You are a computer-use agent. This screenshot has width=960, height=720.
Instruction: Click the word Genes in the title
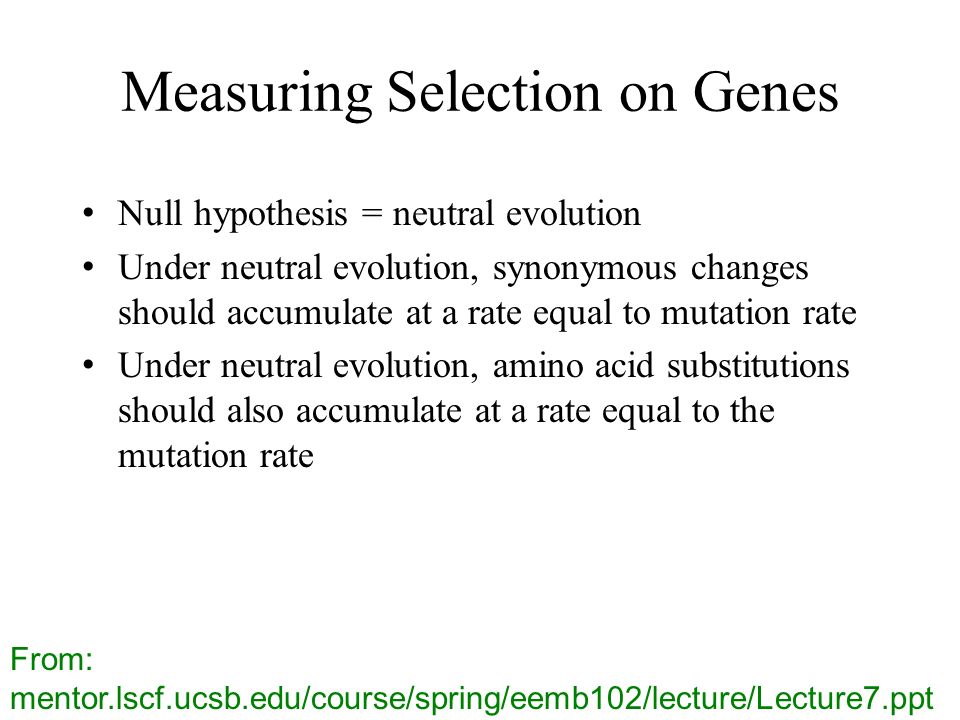pos(765,93)
